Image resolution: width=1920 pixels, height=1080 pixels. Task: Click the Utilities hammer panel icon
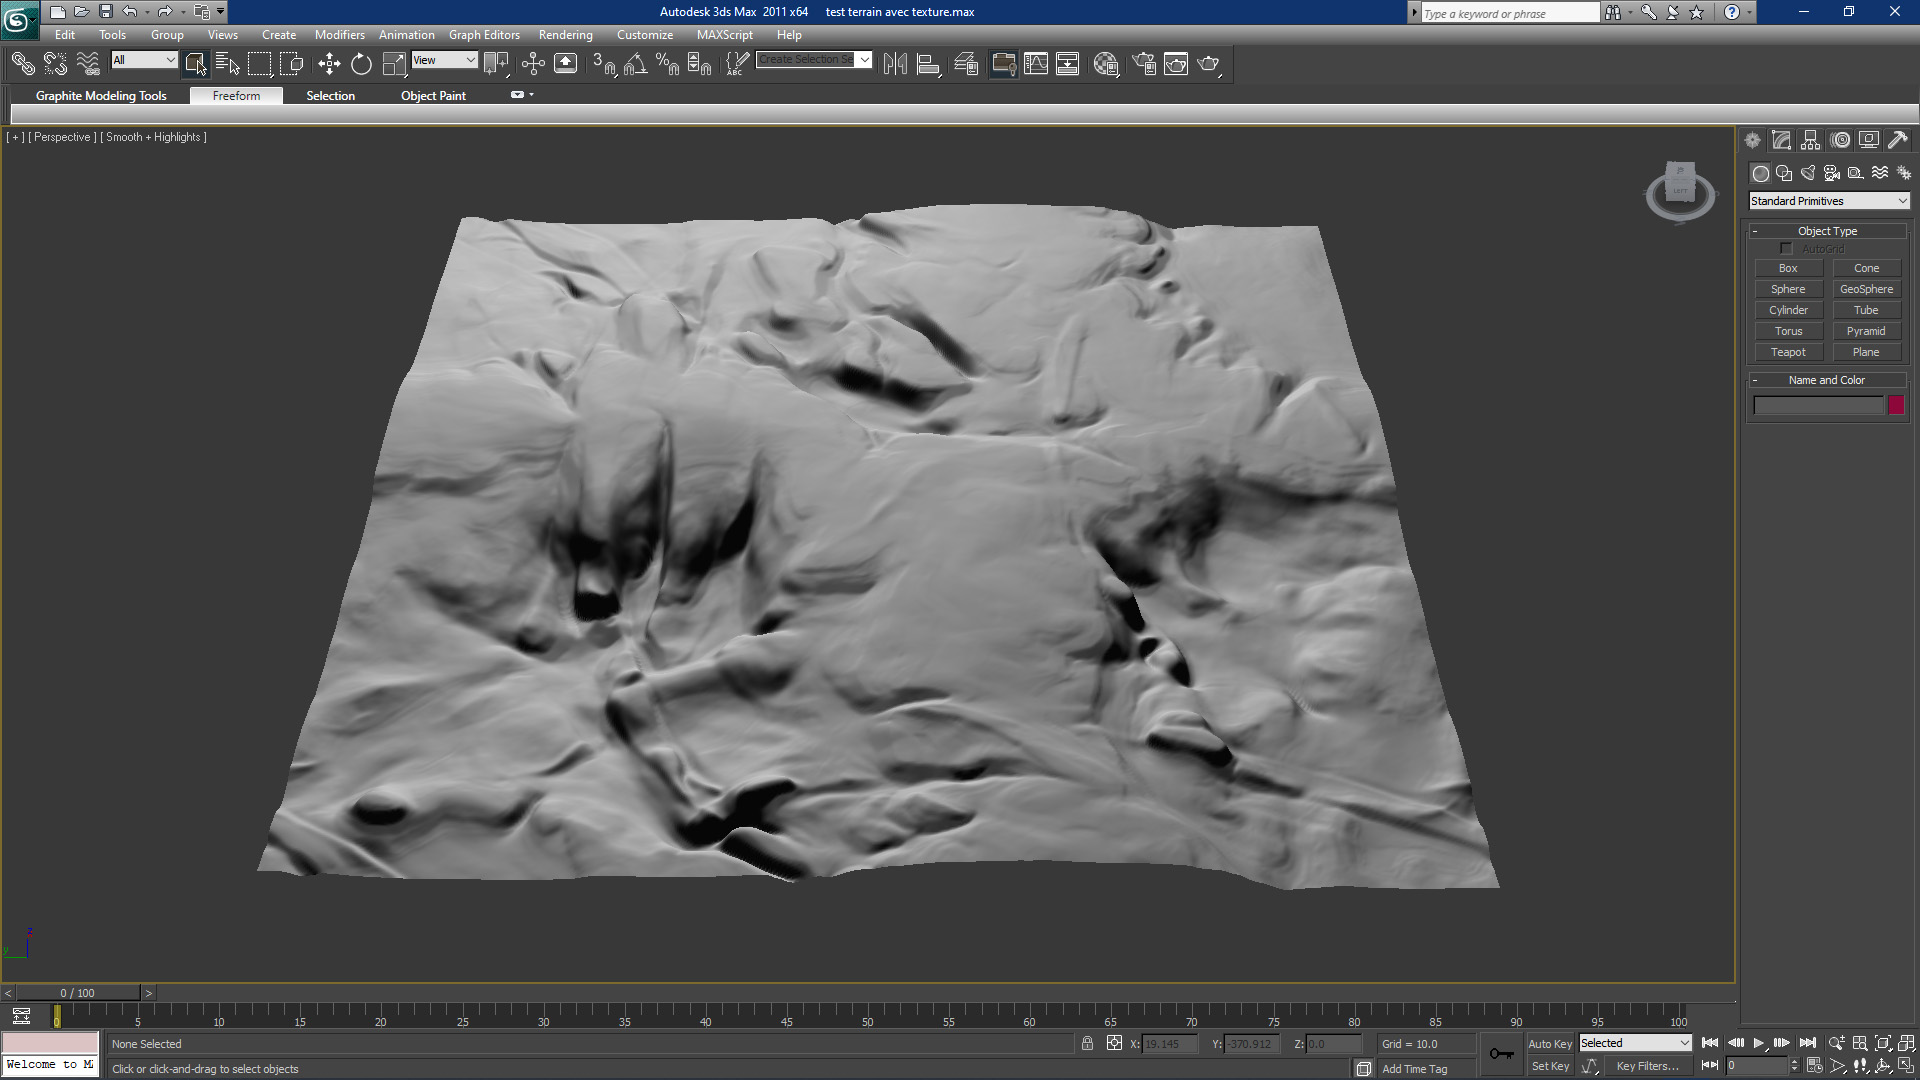point(1898,140)
